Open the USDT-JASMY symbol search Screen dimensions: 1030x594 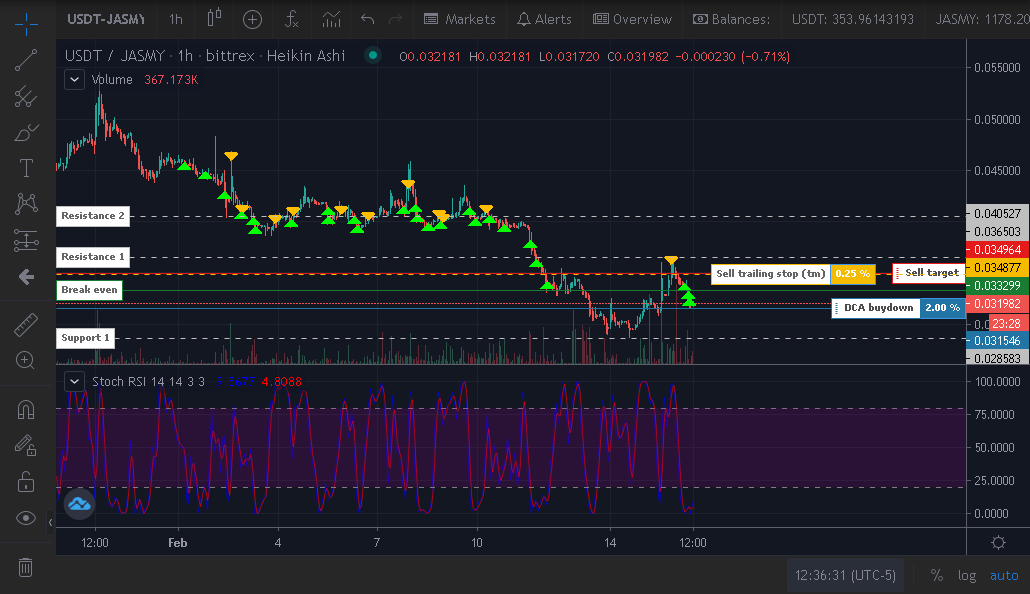106,19
